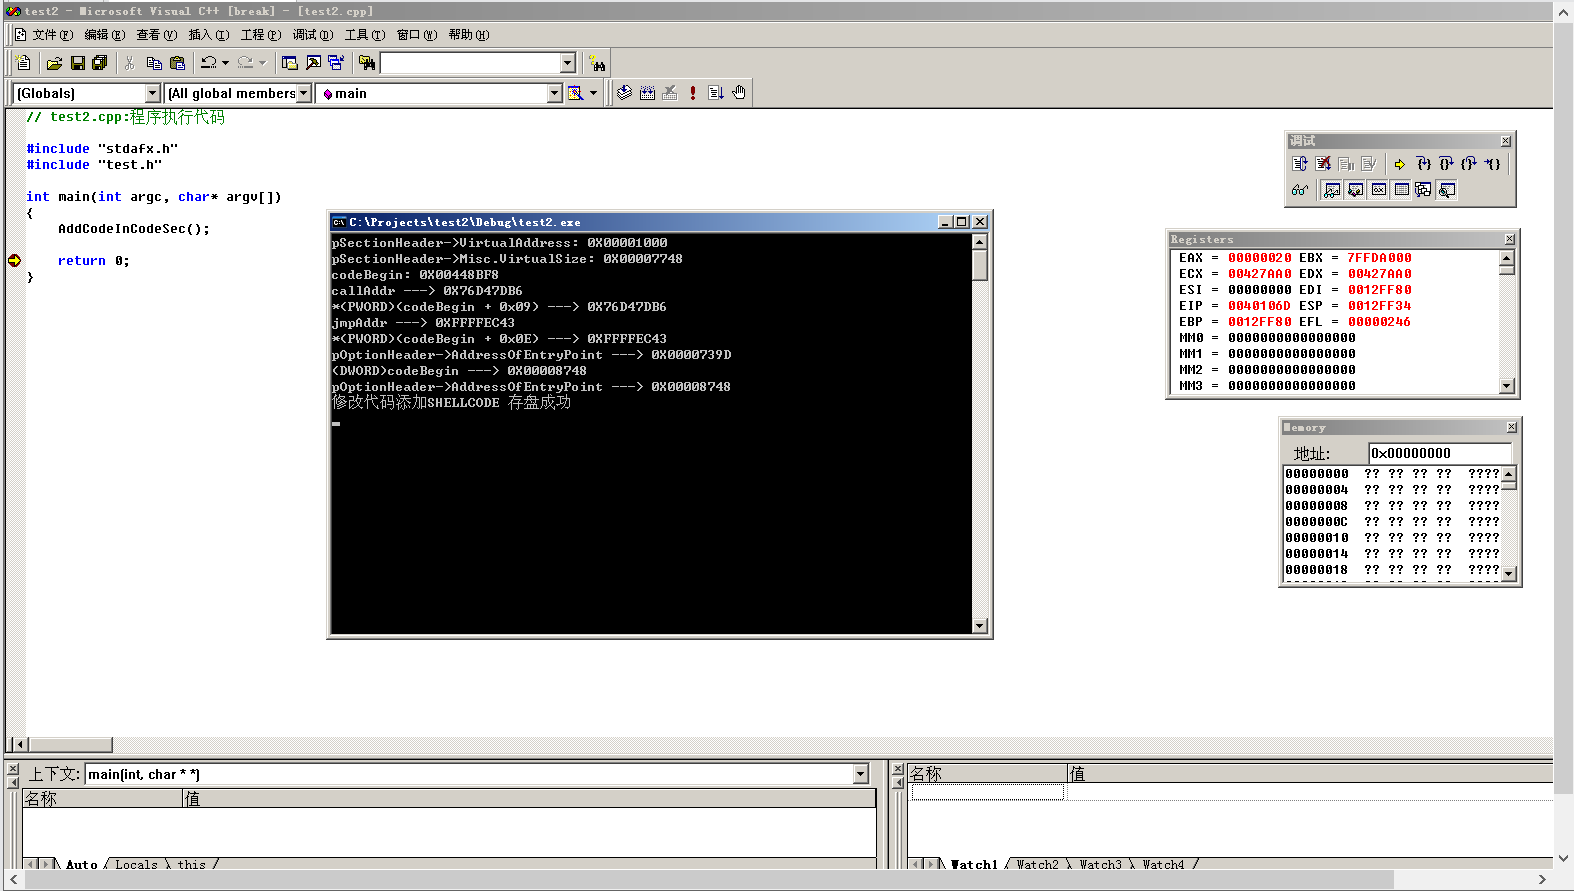Undo the last edit via toolbar

(208, 63)
